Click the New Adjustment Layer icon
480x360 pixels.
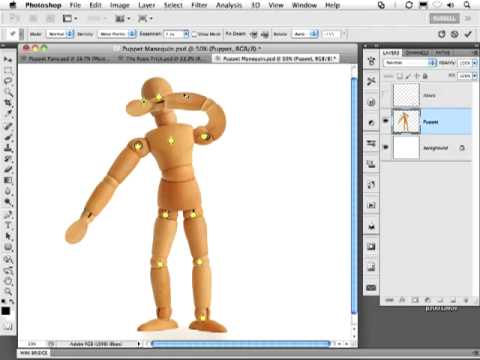click(428, 300)
